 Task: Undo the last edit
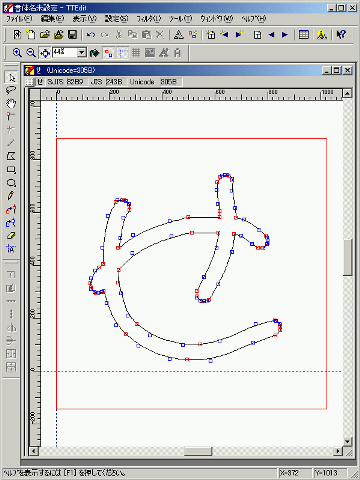pyautogui.click(x=90, y=35)
